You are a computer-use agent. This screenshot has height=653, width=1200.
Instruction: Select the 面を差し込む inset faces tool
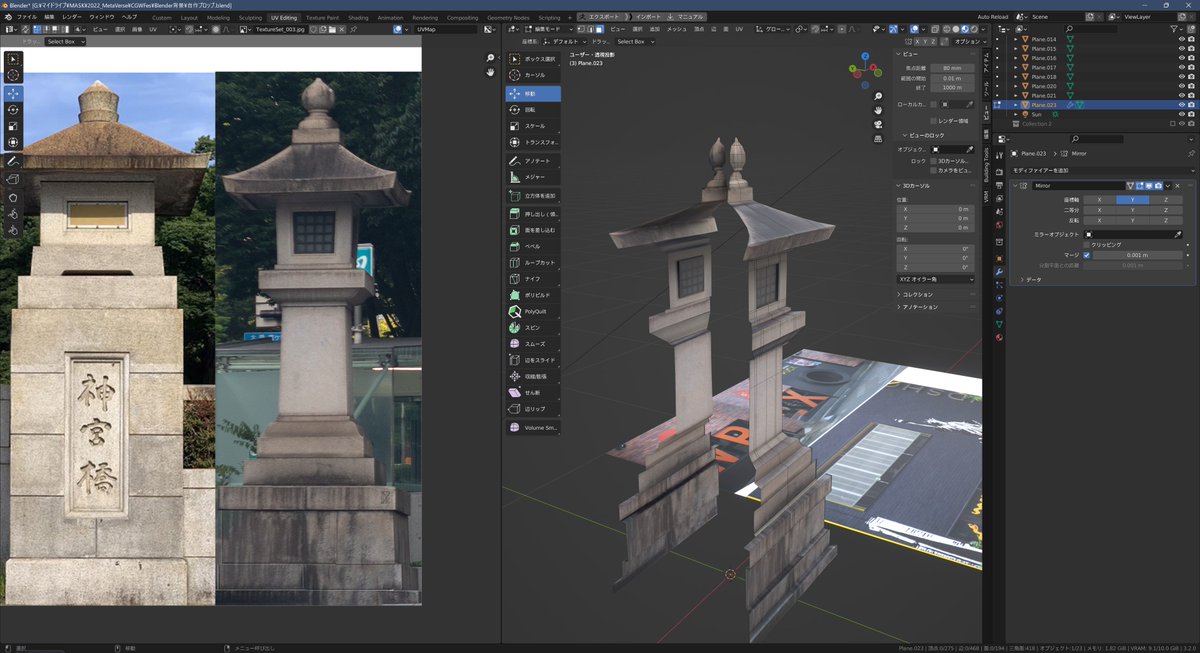pos(533,230)
